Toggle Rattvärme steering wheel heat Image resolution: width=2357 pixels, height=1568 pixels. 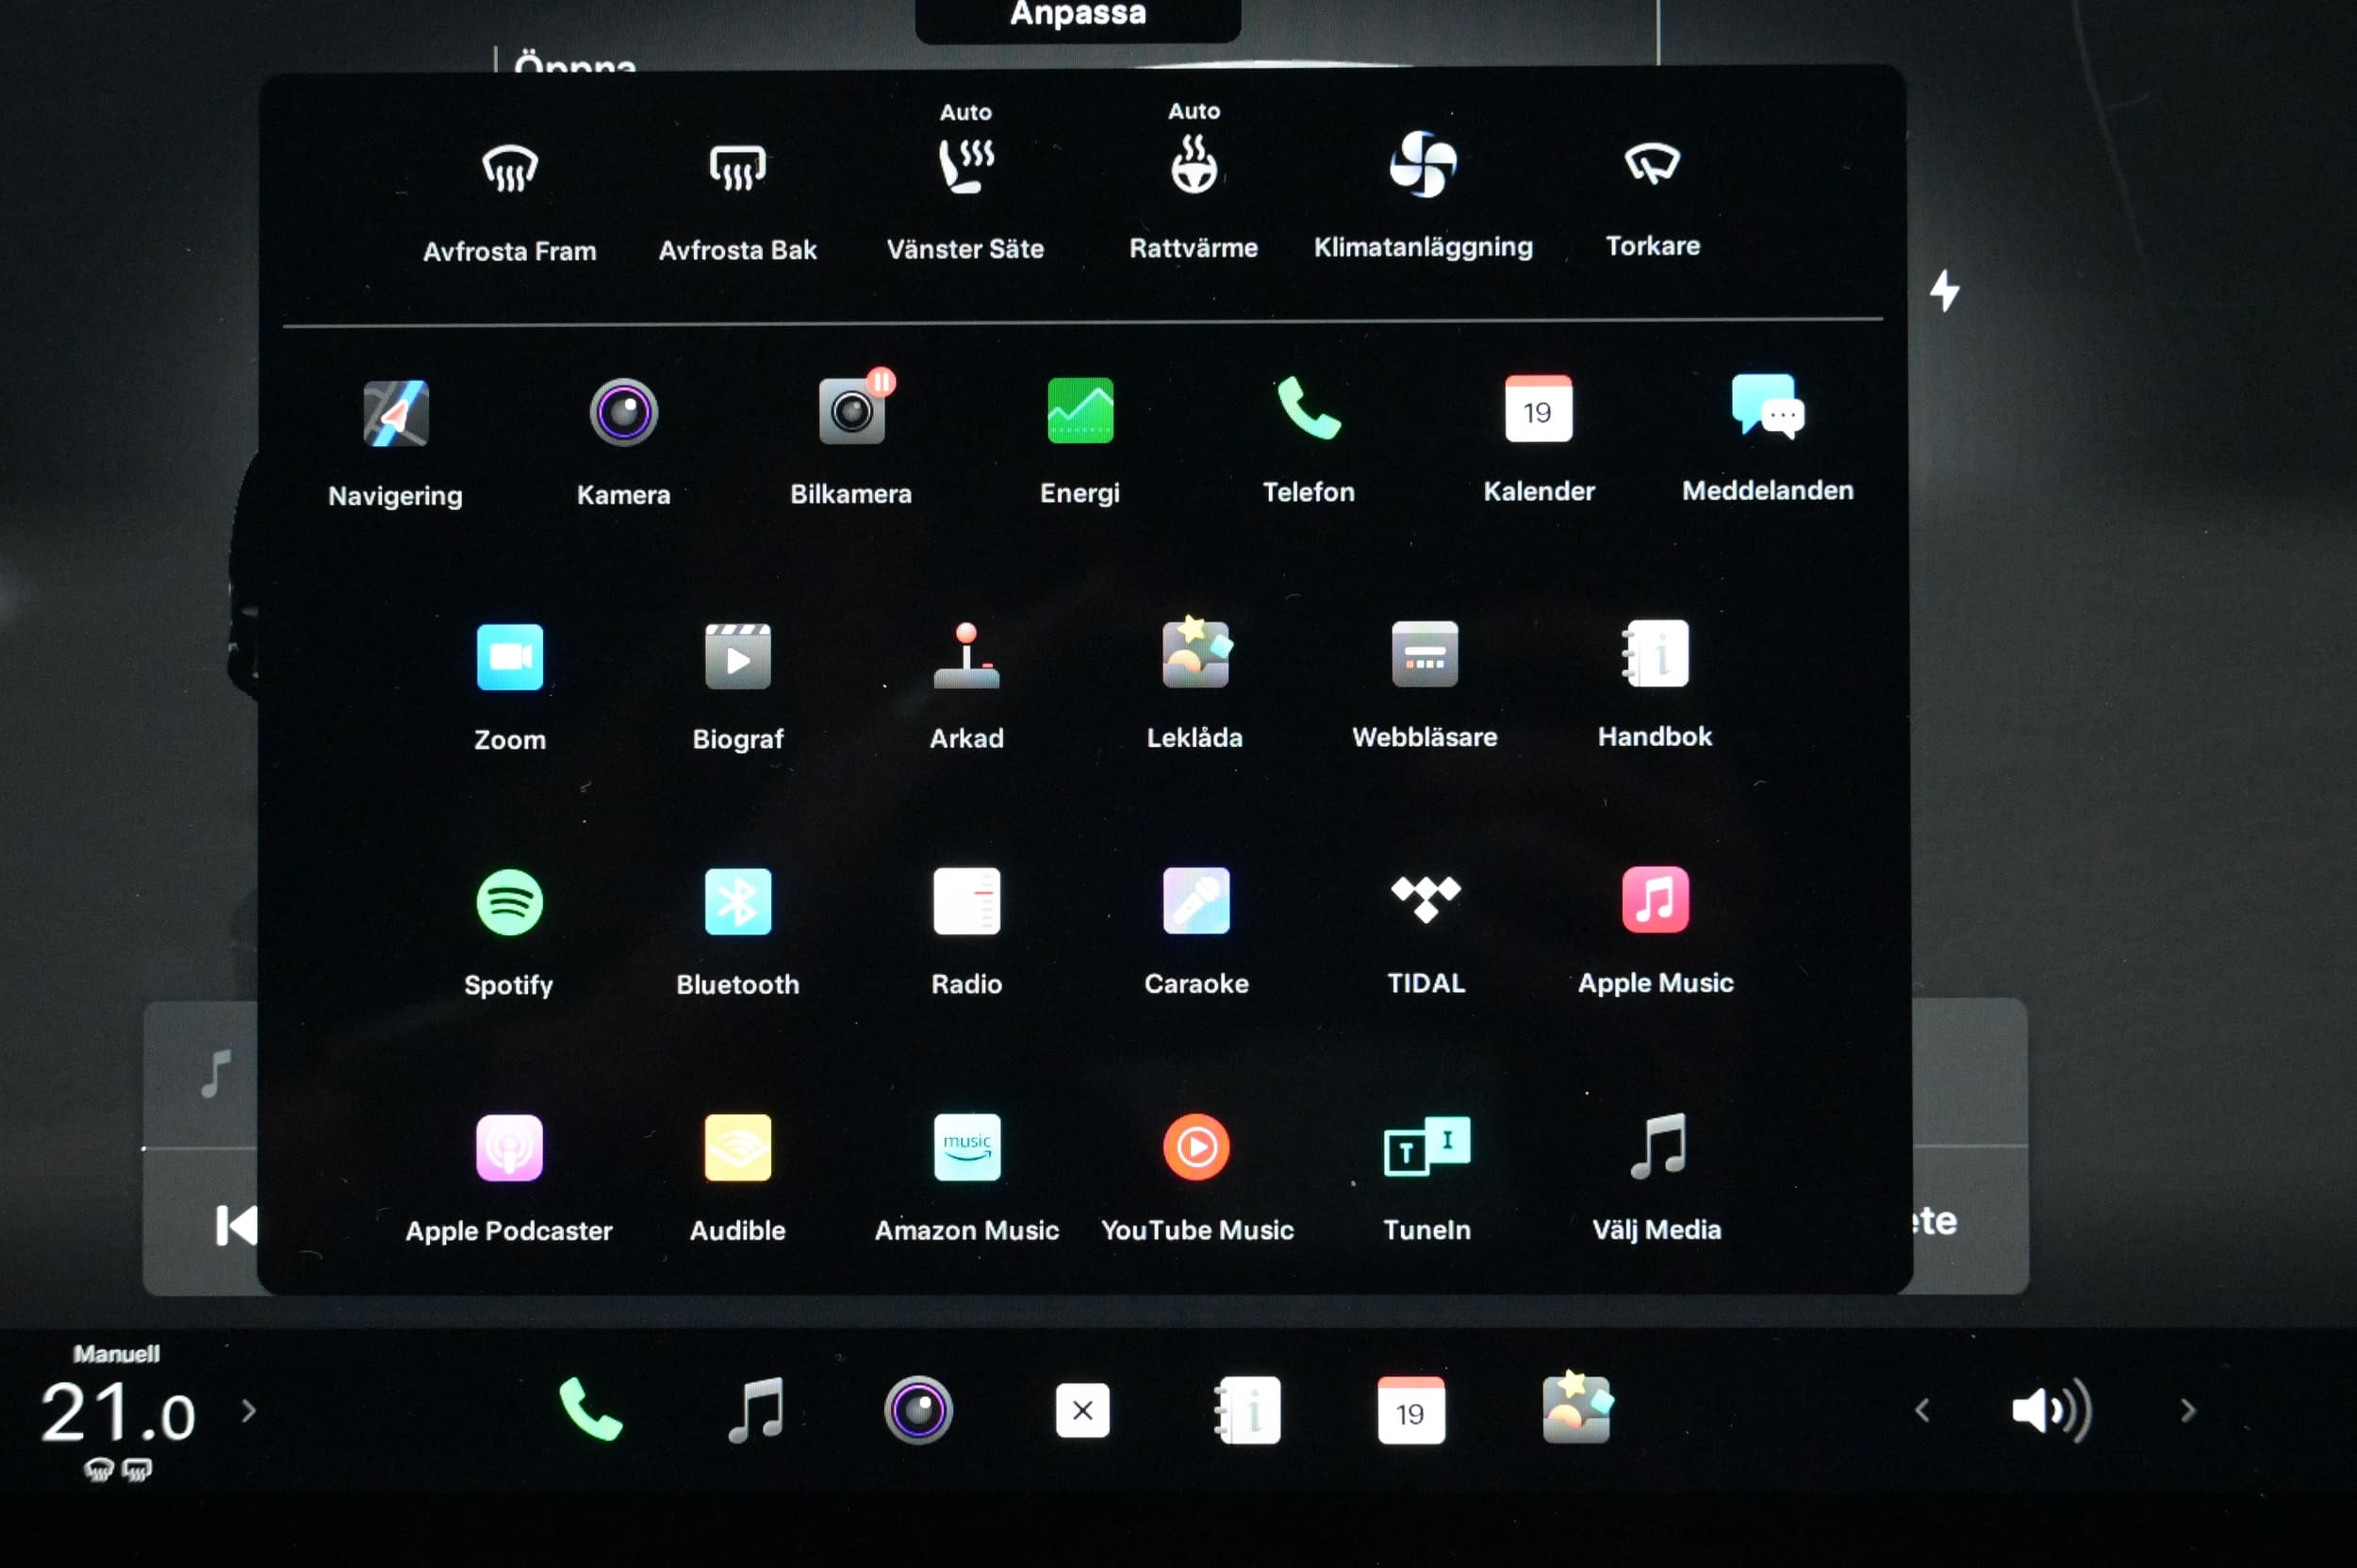click(x=1194, y=165)
